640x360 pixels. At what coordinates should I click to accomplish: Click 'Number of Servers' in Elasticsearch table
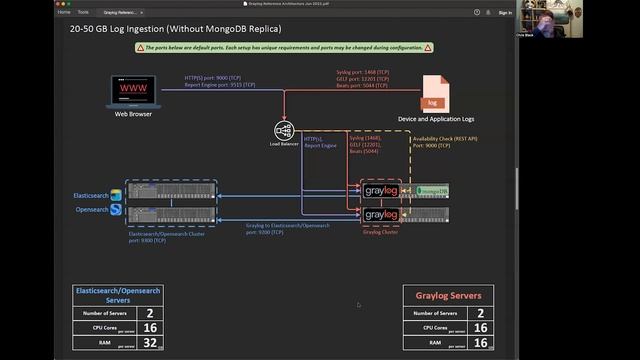point(104,313)
